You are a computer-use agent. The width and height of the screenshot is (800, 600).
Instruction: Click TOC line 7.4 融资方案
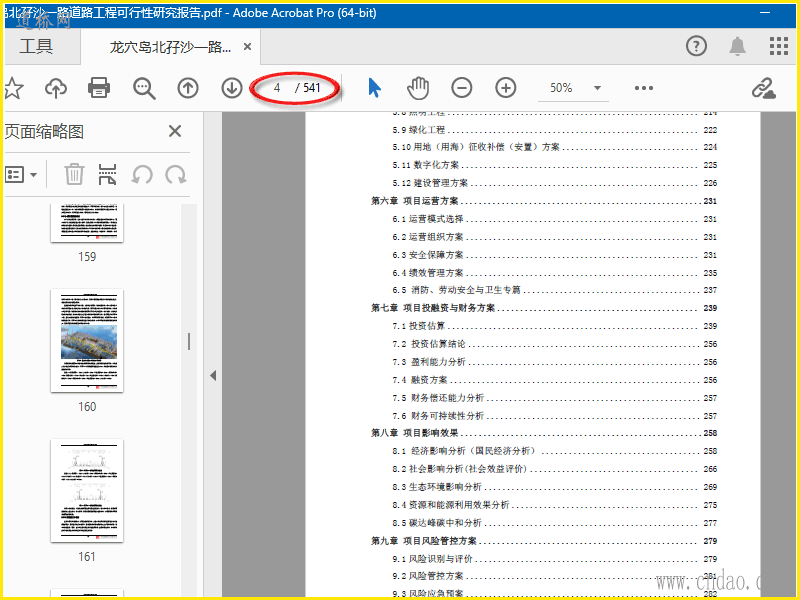[555, 380]
